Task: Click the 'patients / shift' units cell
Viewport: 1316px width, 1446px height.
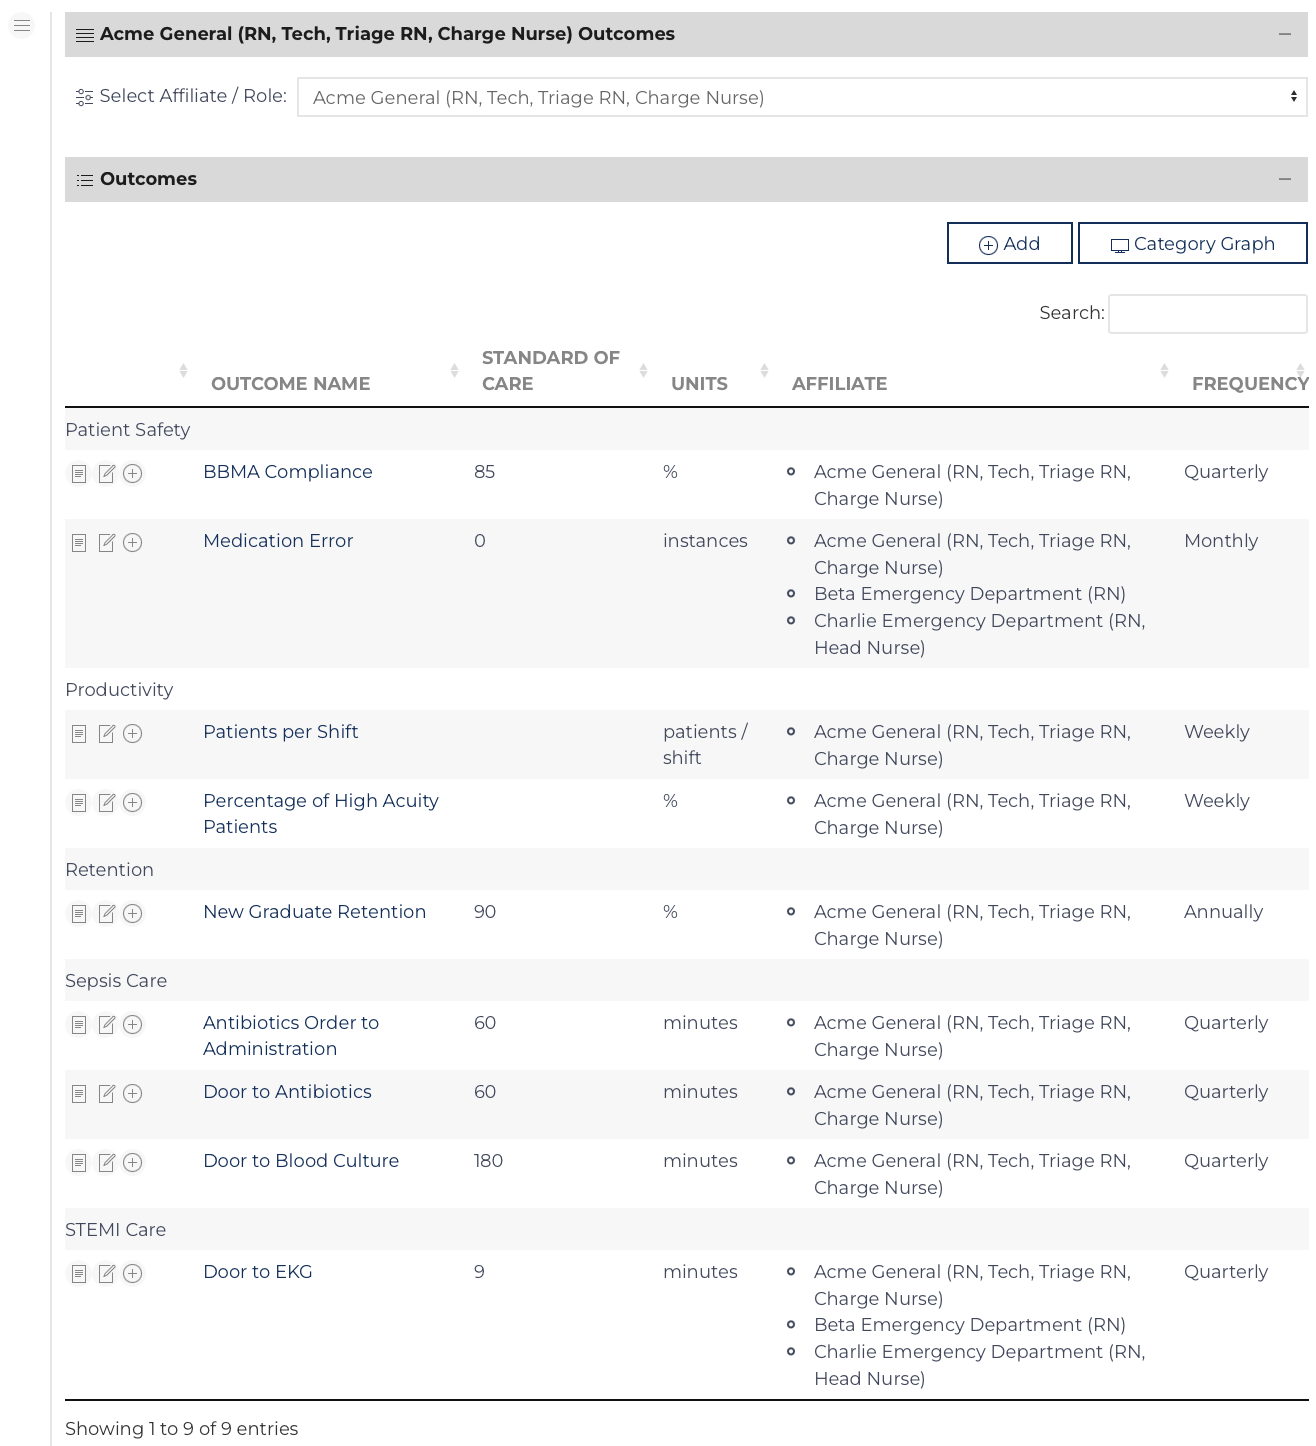Action: click(x=705, y=745)
